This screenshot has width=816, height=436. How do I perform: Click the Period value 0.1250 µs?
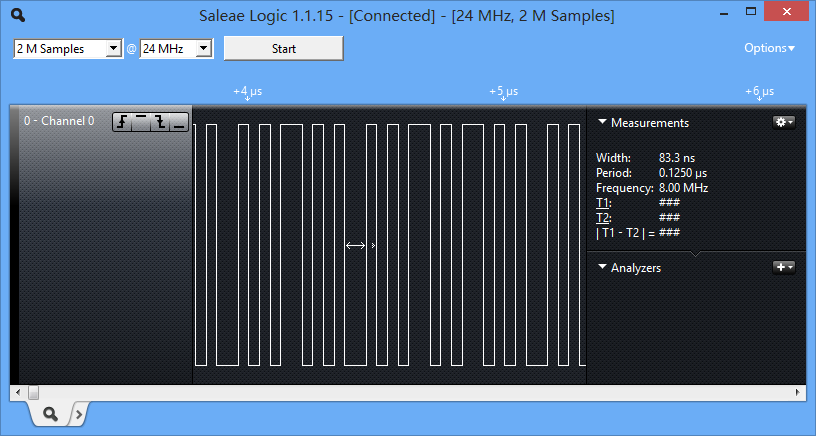(x=683, y=173)
